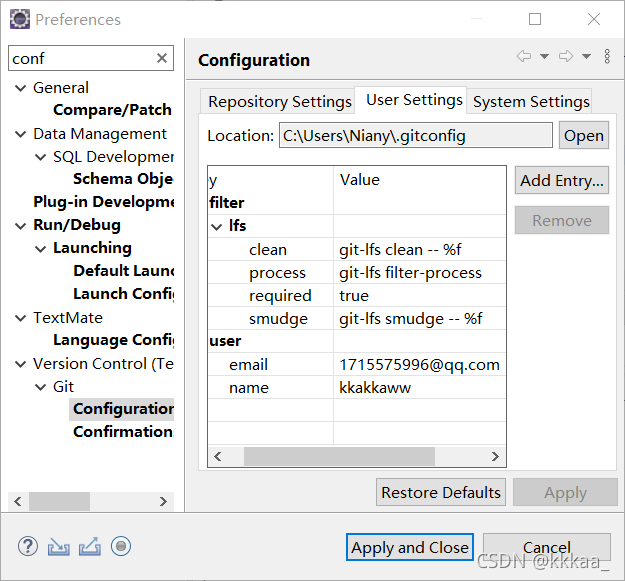Image resolution: width=625 pixels, height=581 pixels.
Task: Switch to the Repository Settings tab
Action: [279, 102]
